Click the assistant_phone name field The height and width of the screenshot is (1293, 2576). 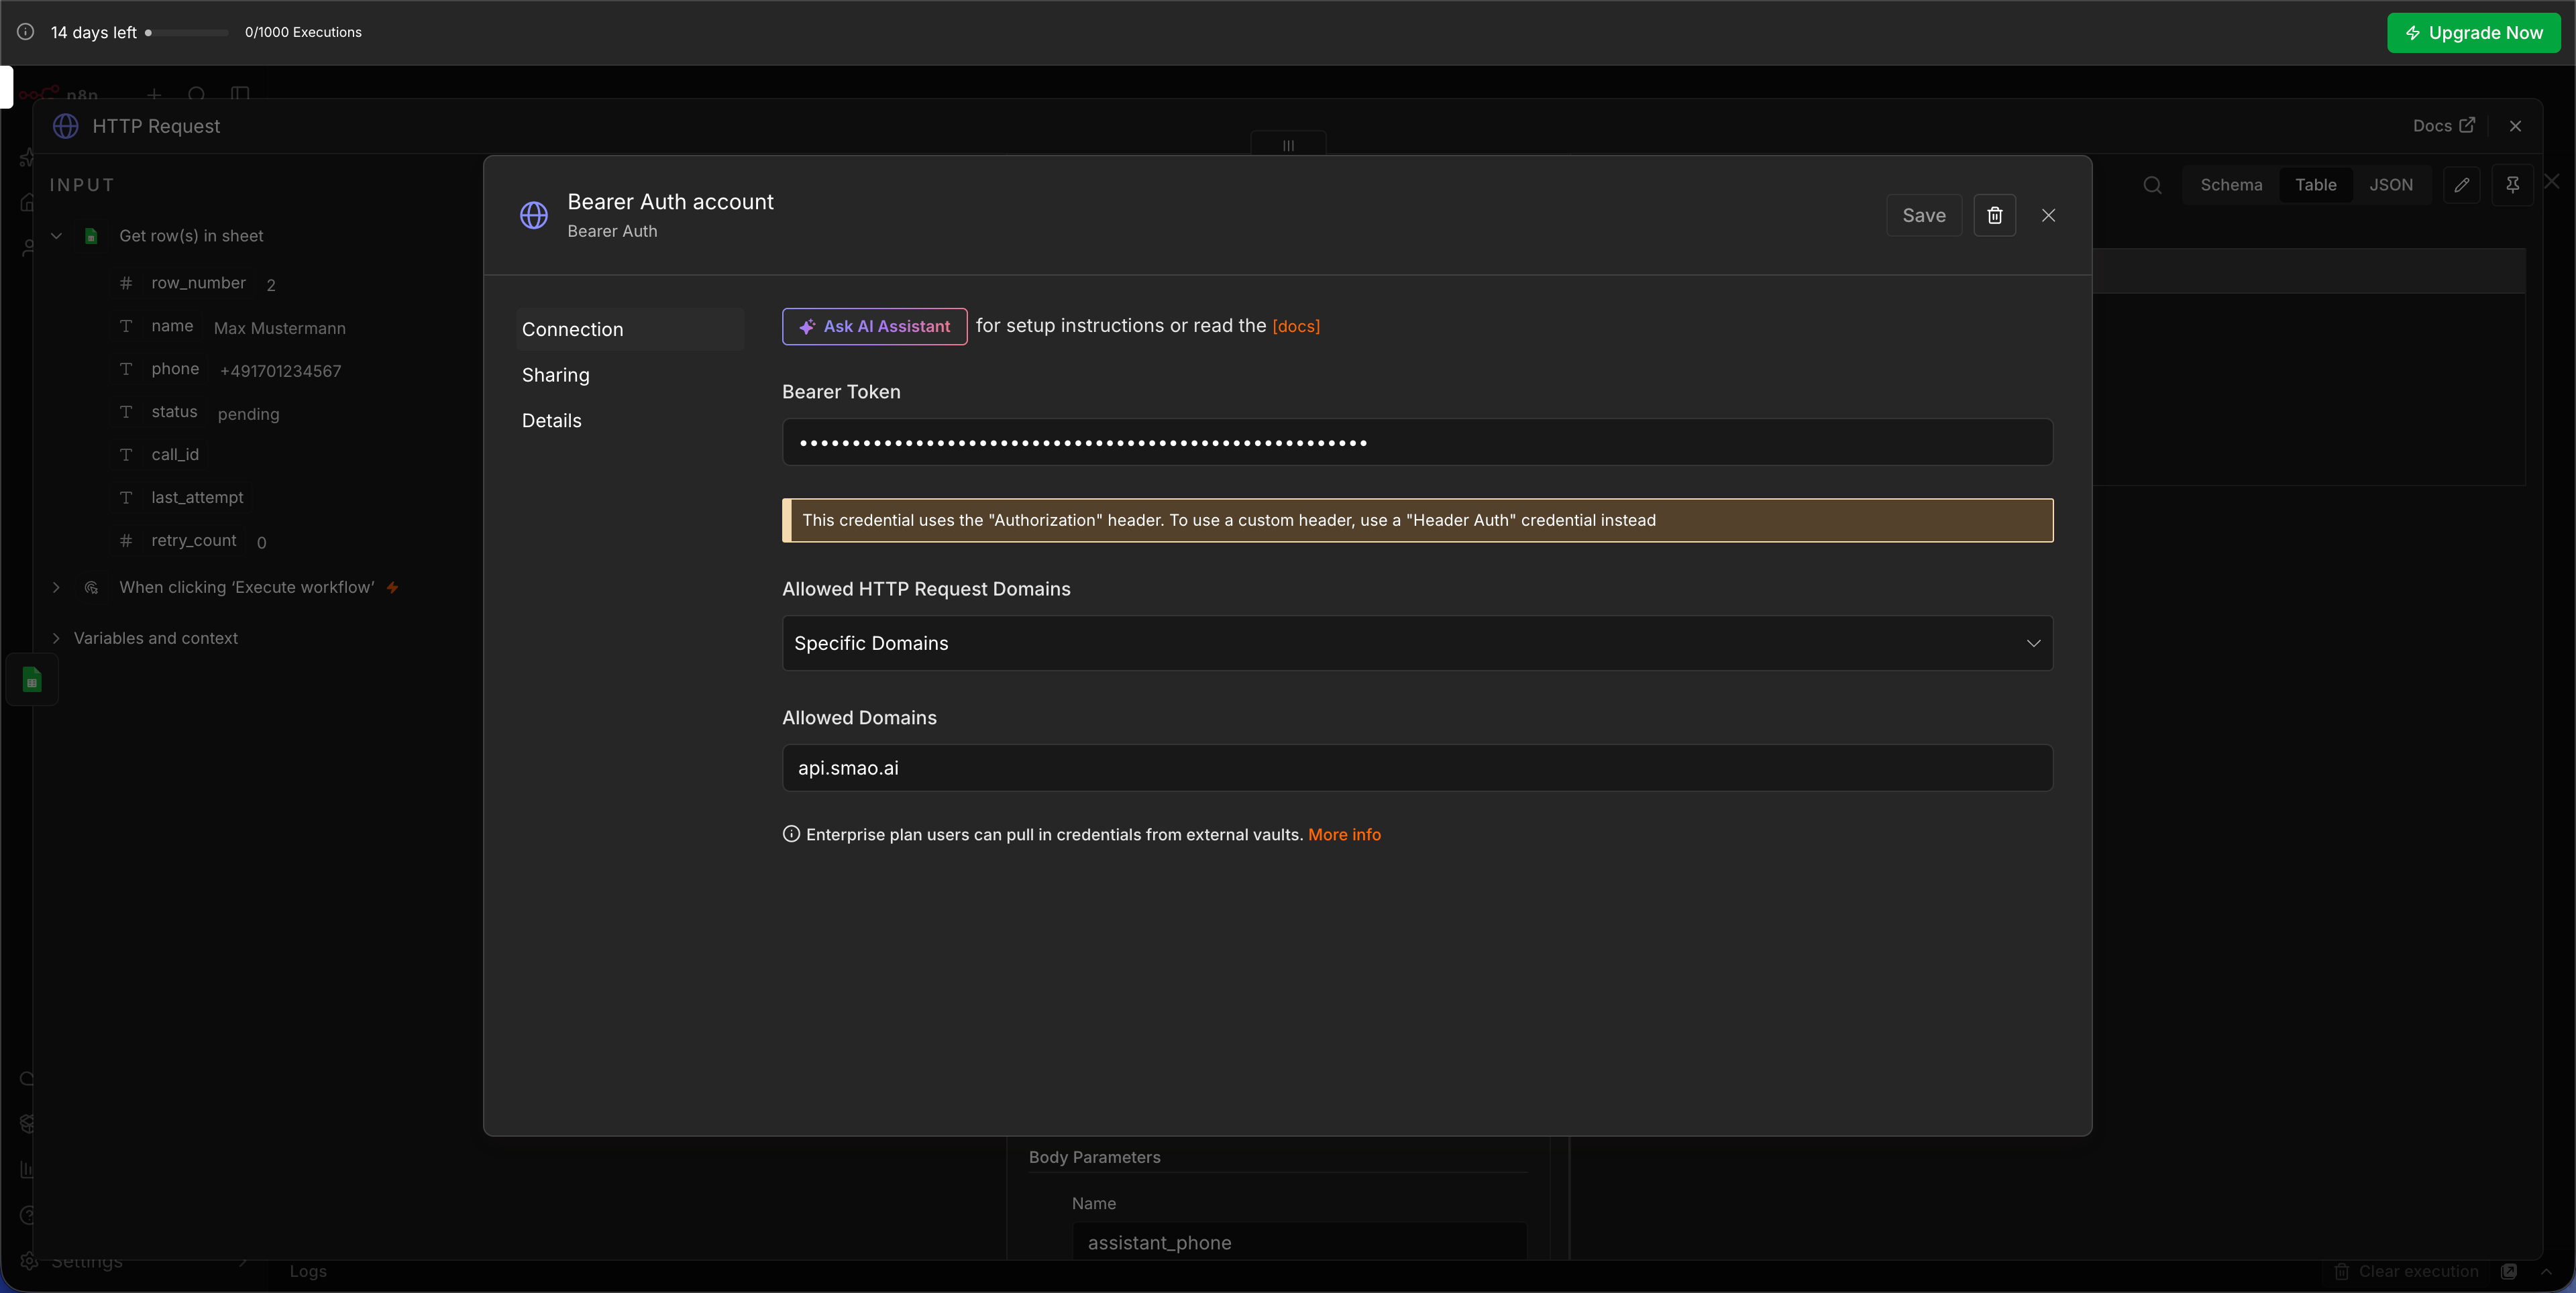(x=1299, y=1242)
